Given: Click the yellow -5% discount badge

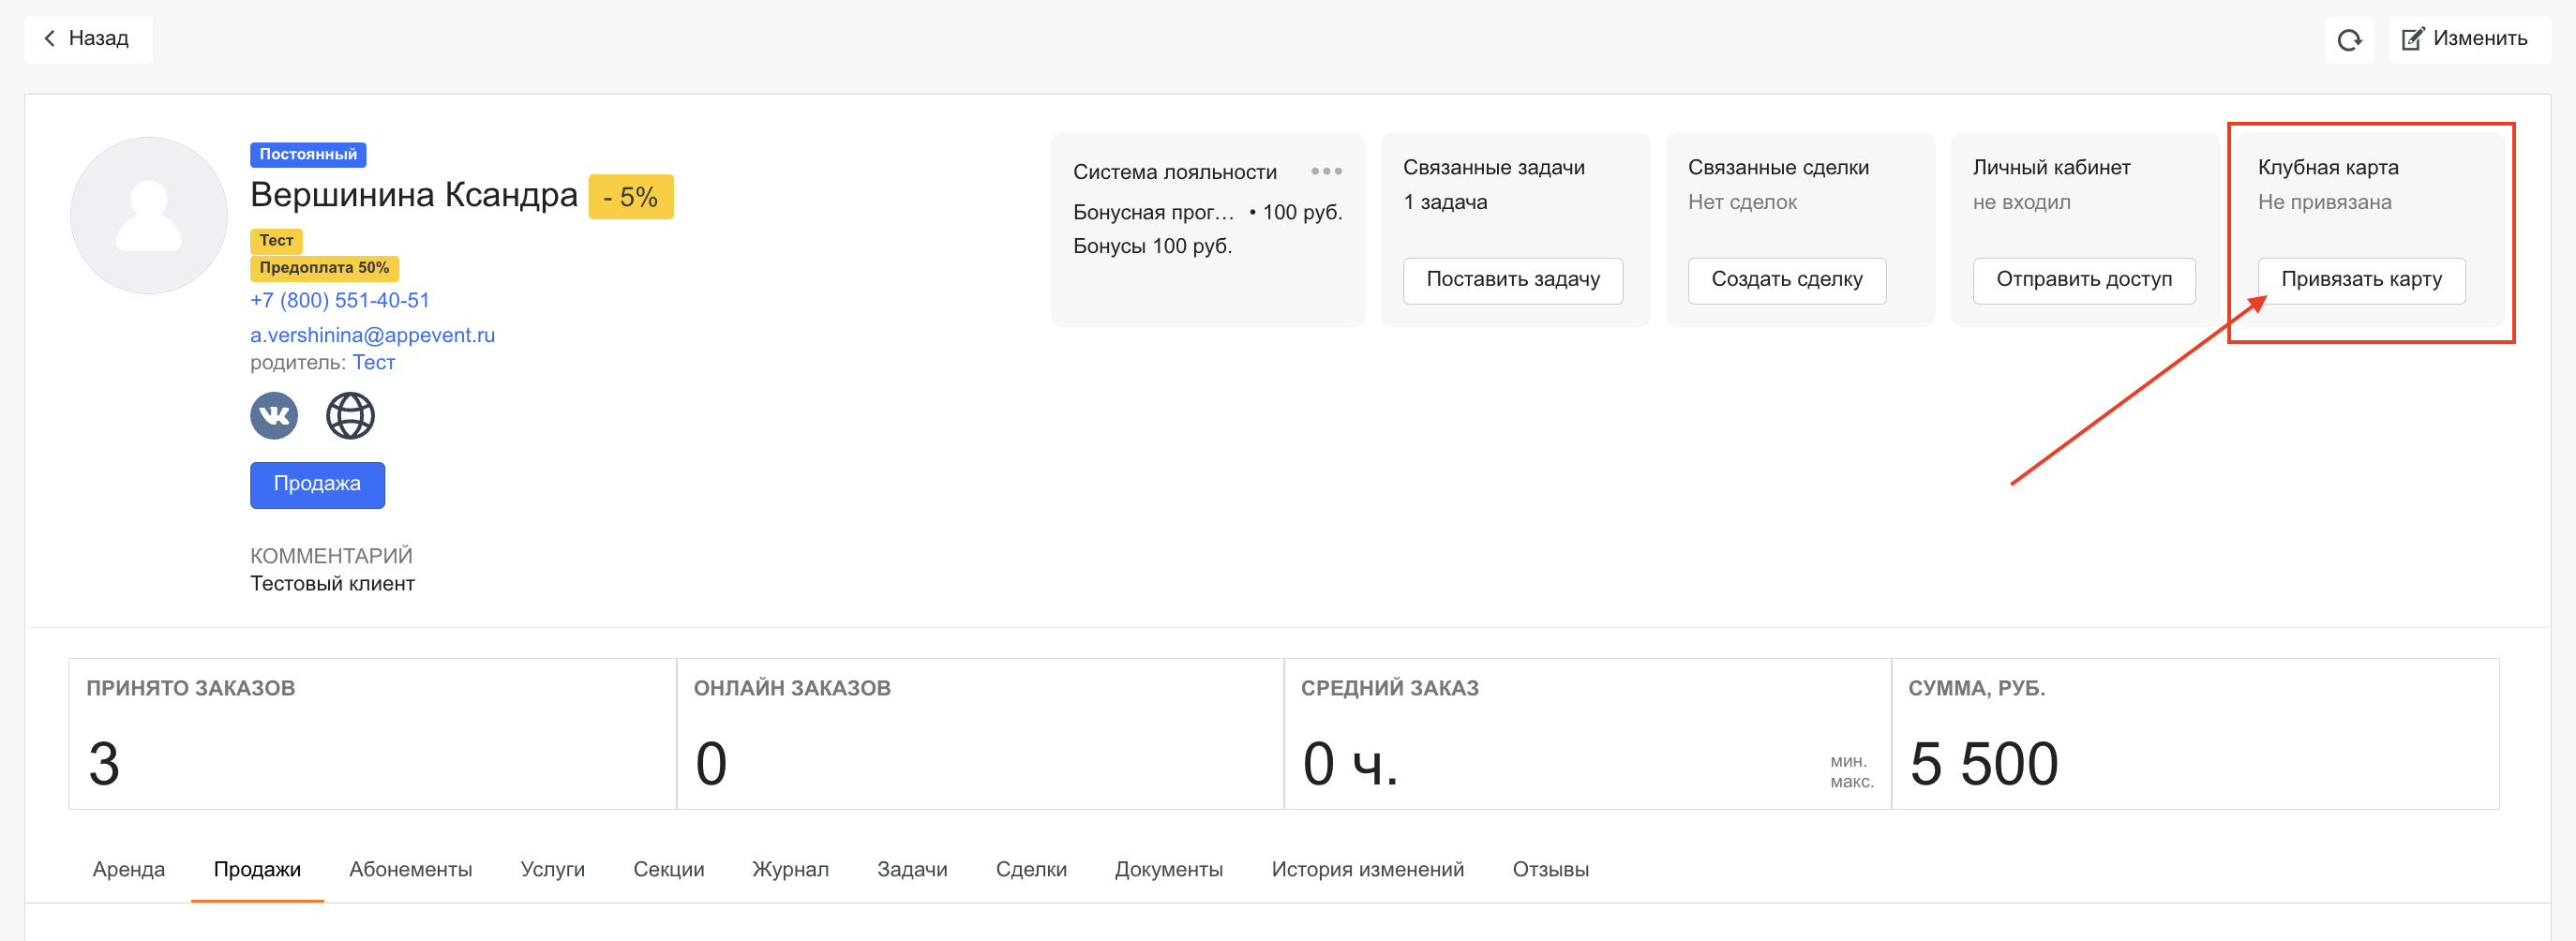Looking at the screenshot, I should tap(630, 197).
